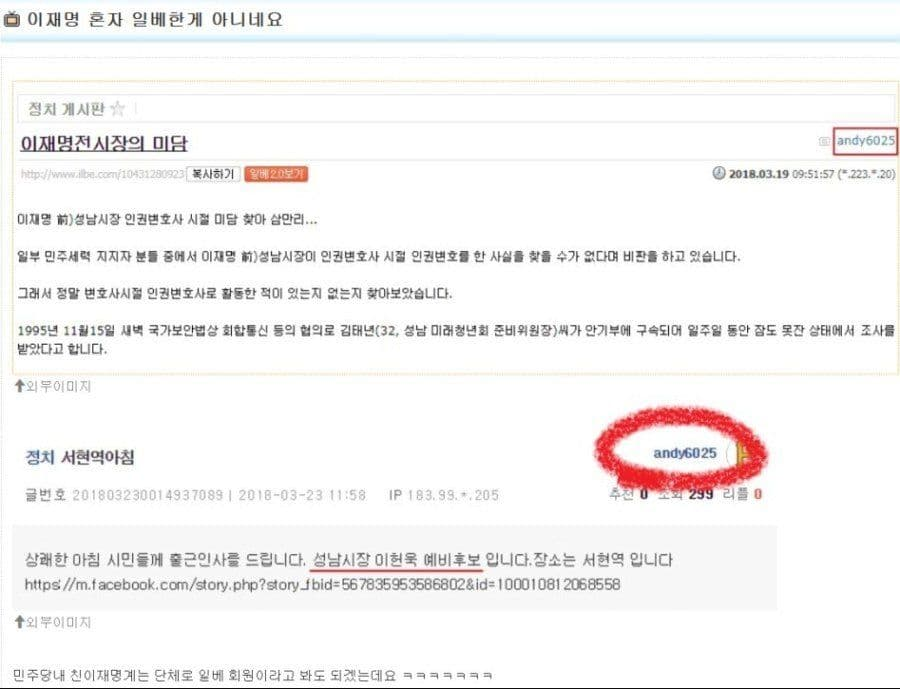Open the m.facebook.com story link
900x689 pixels.
click(x=322, y=585)
